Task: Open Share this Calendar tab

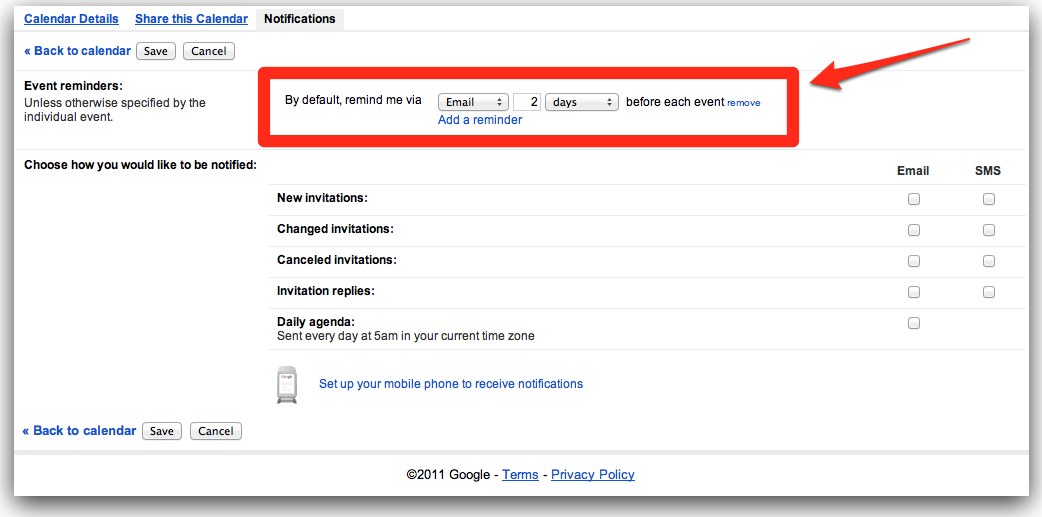Action: pos(191,19)
